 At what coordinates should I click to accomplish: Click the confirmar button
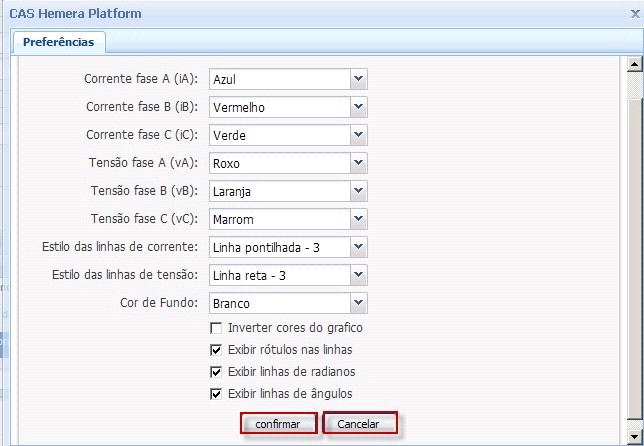tap(278, 424)
